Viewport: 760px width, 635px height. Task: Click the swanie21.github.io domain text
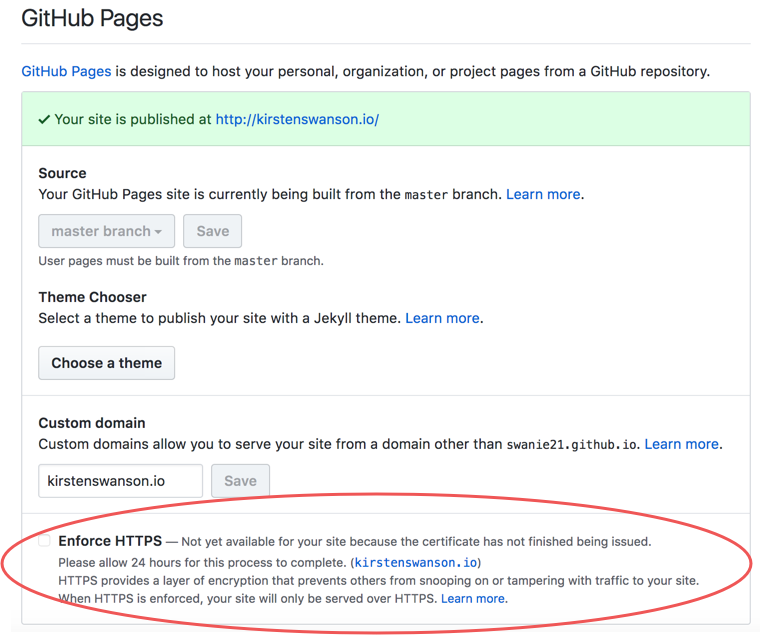(x=573, y=444)
